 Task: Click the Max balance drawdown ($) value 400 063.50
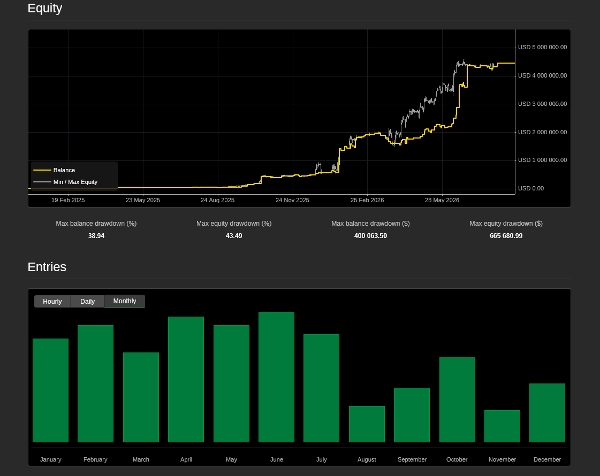click(x=370, y=236)
